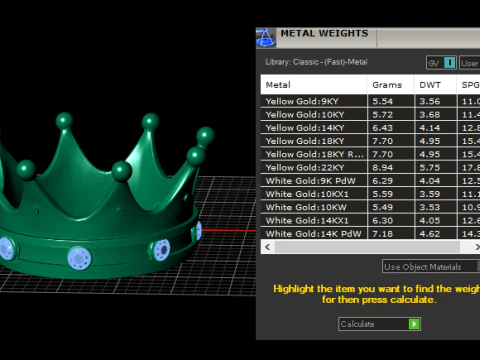Click the 3.68 DWT cell

(436, 114)
